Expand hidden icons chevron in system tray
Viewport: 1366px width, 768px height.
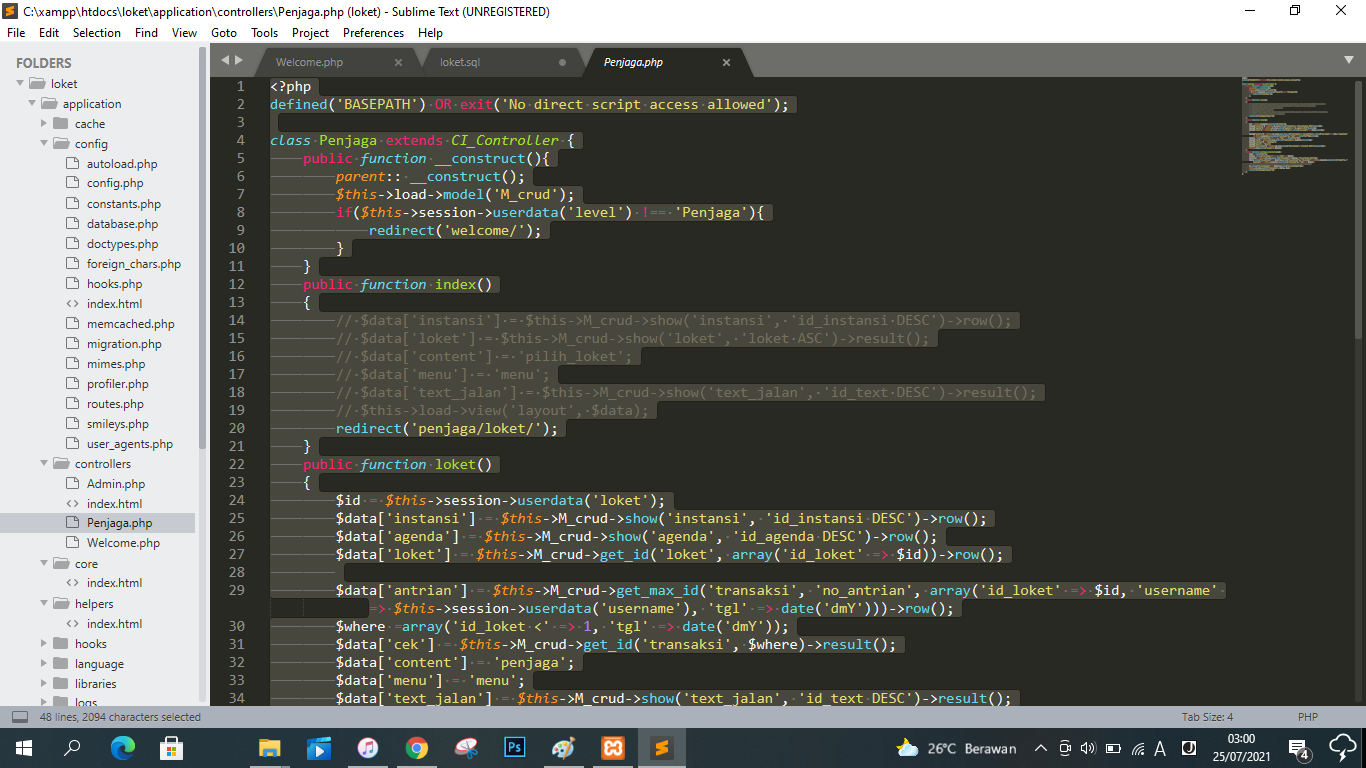click(x=1040, y=748)
